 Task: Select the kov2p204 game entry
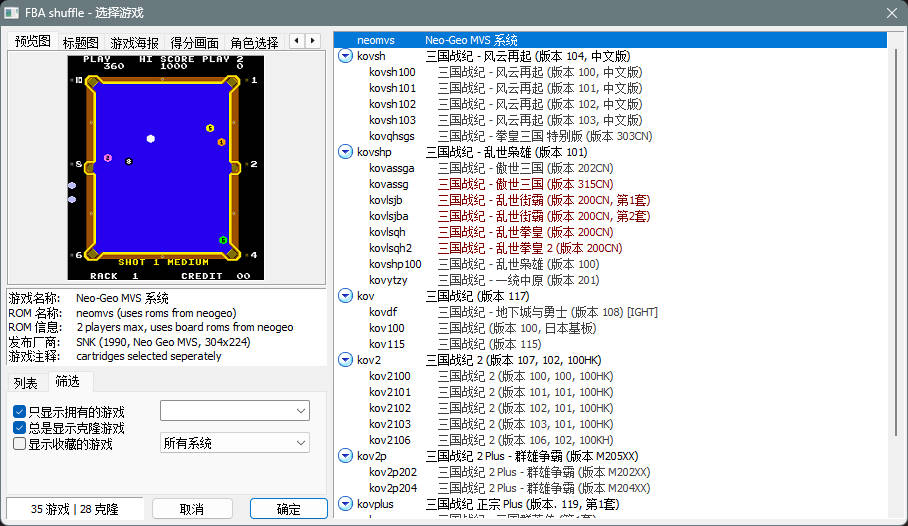pyautogui.click(x=610, y=488)
